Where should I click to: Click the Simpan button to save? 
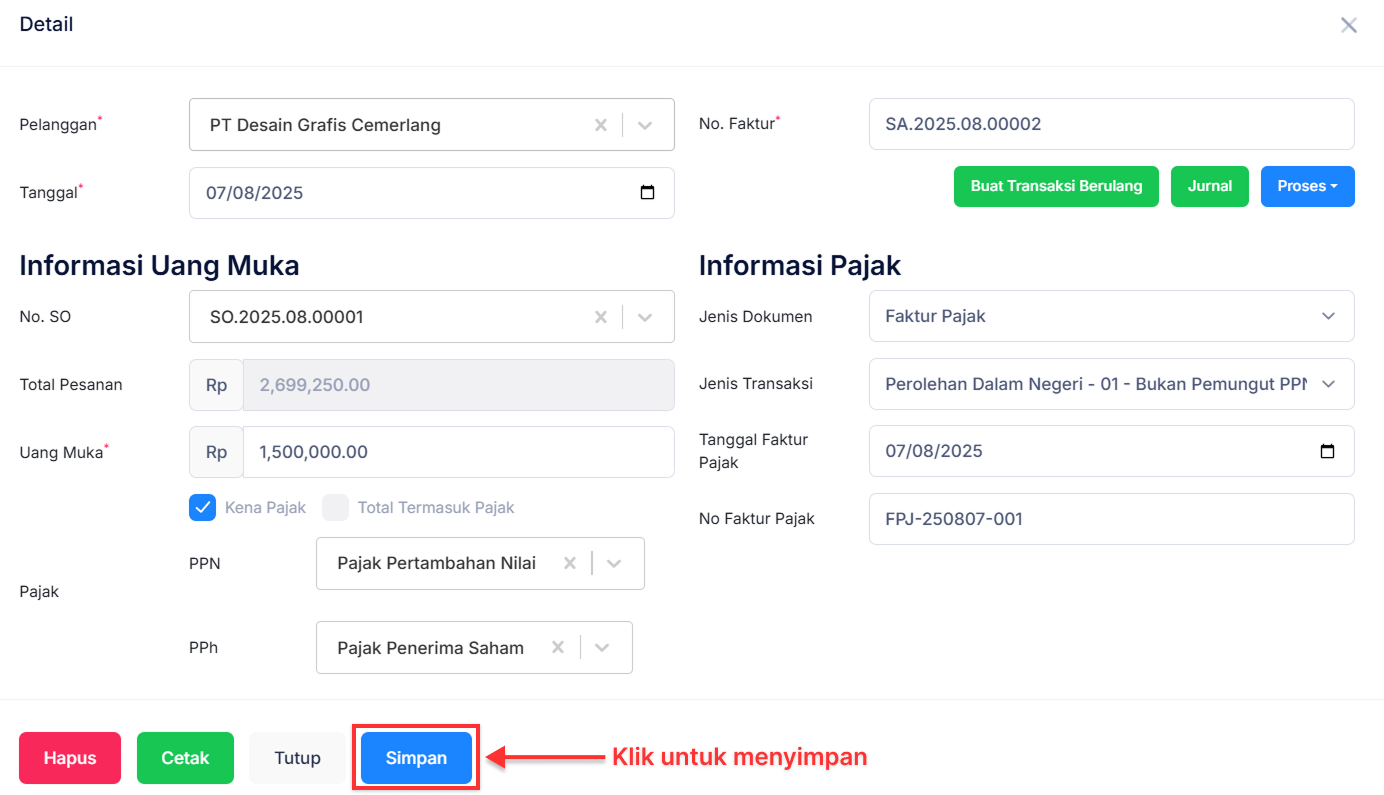coord(415,757)
